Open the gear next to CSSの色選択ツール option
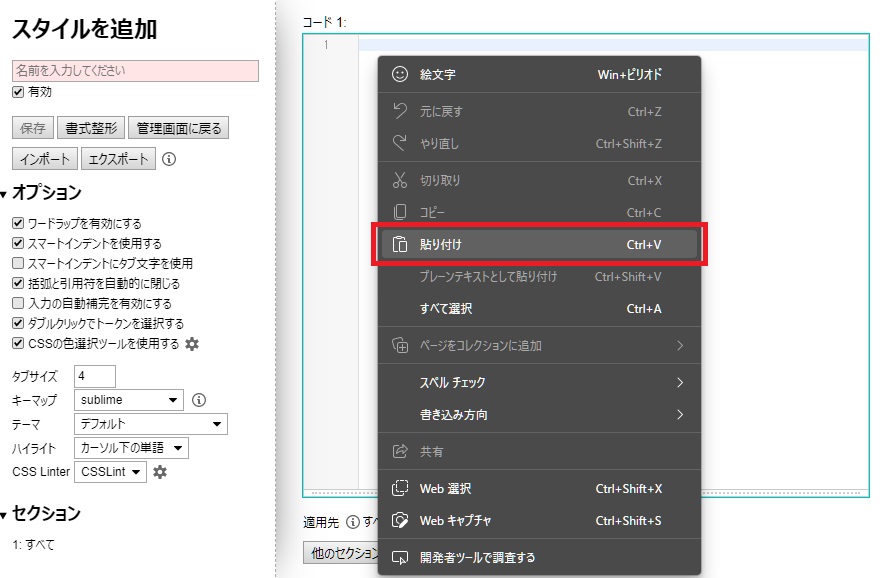Screen dimensions: 891x578 pos(192,343)
